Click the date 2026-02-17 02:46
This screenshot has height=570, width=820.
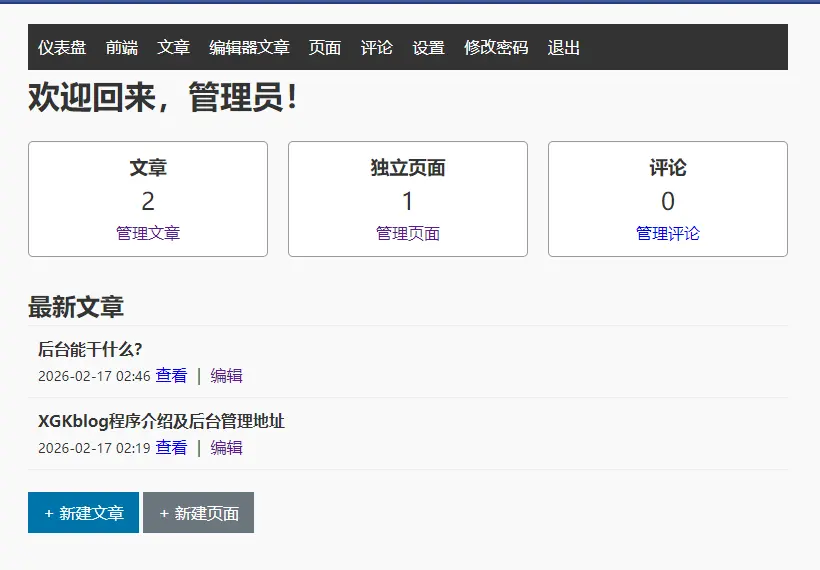(x=94, y=376)
